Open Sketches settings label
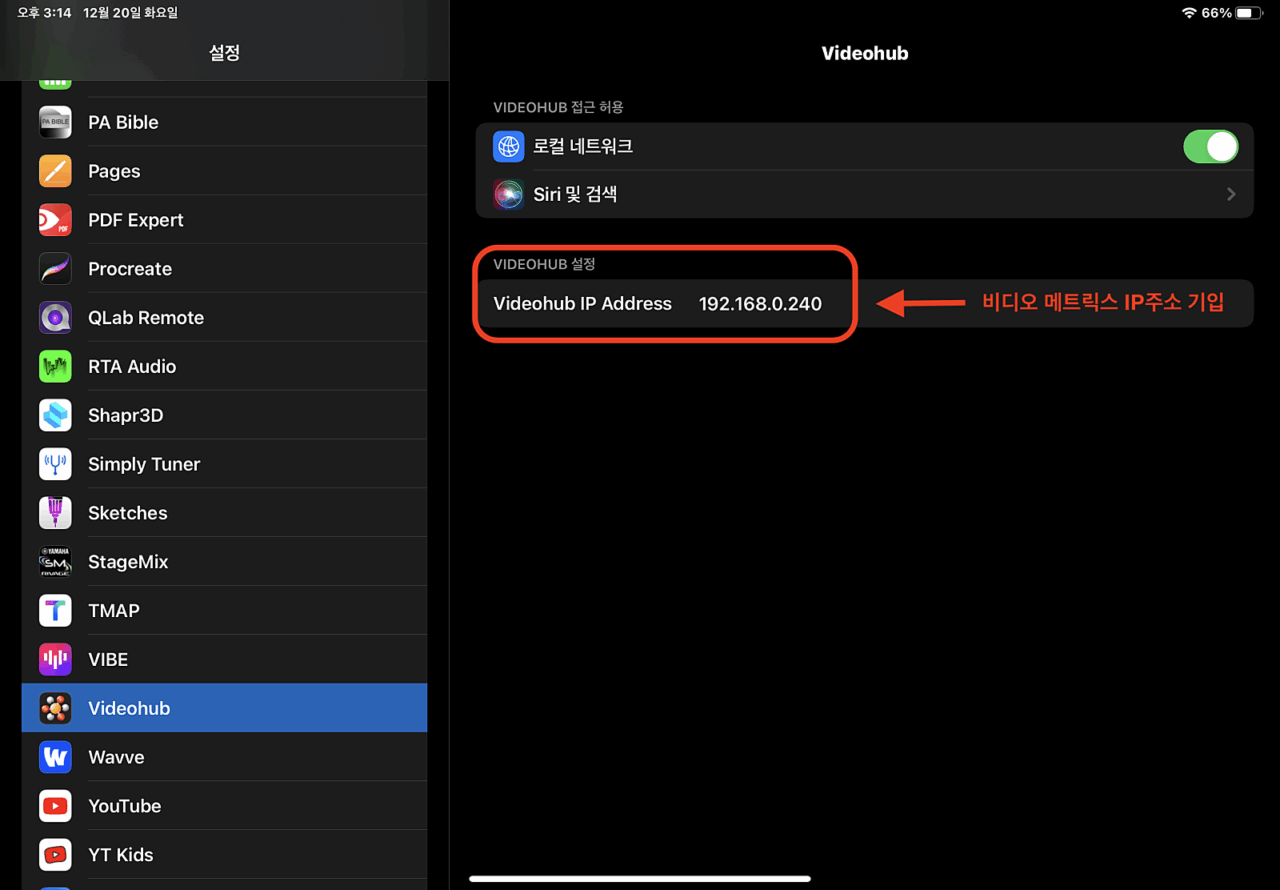 (x=128, y=513)
